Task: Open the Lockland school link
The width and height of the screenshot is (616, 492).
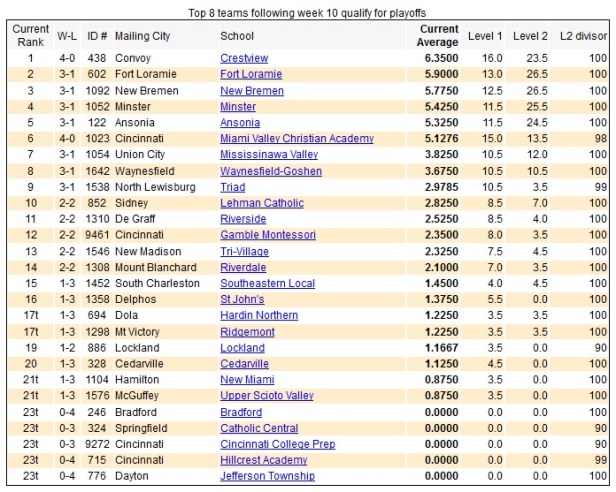Action: (242, 348)
